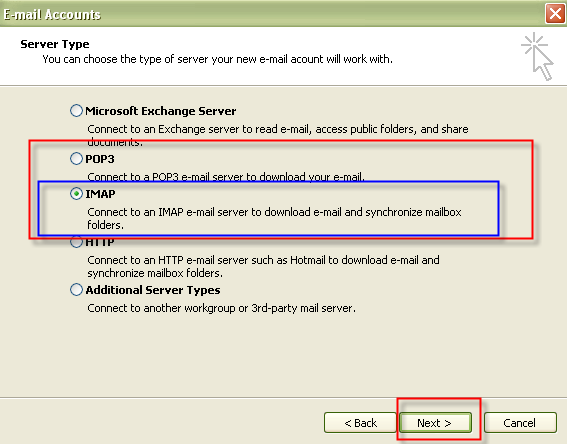
Task: Click the POP3 download e-mail description
Action: tap(226, 177)
